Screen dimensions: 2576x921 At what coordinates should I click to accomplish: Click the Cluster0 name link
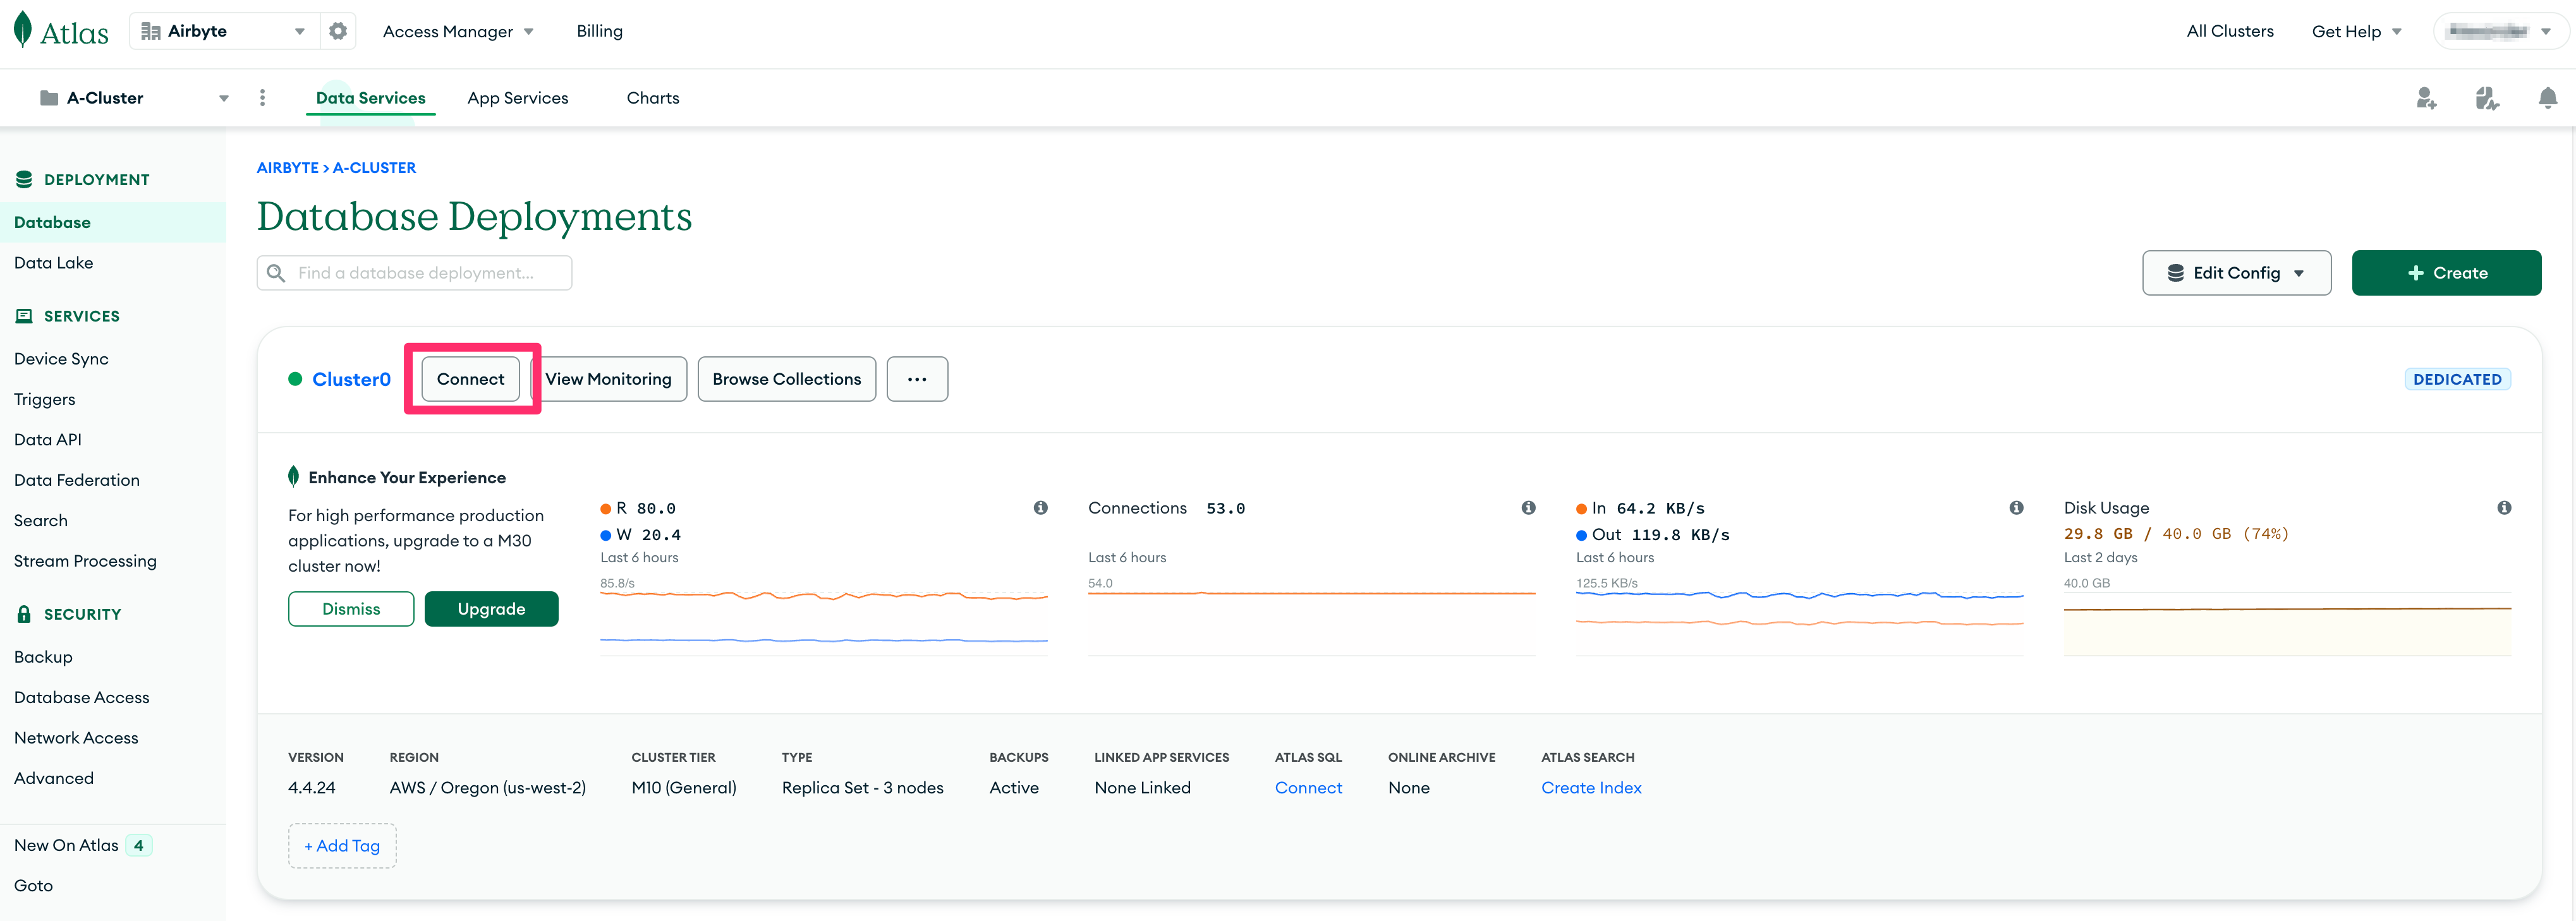click(x=351, y=379)
